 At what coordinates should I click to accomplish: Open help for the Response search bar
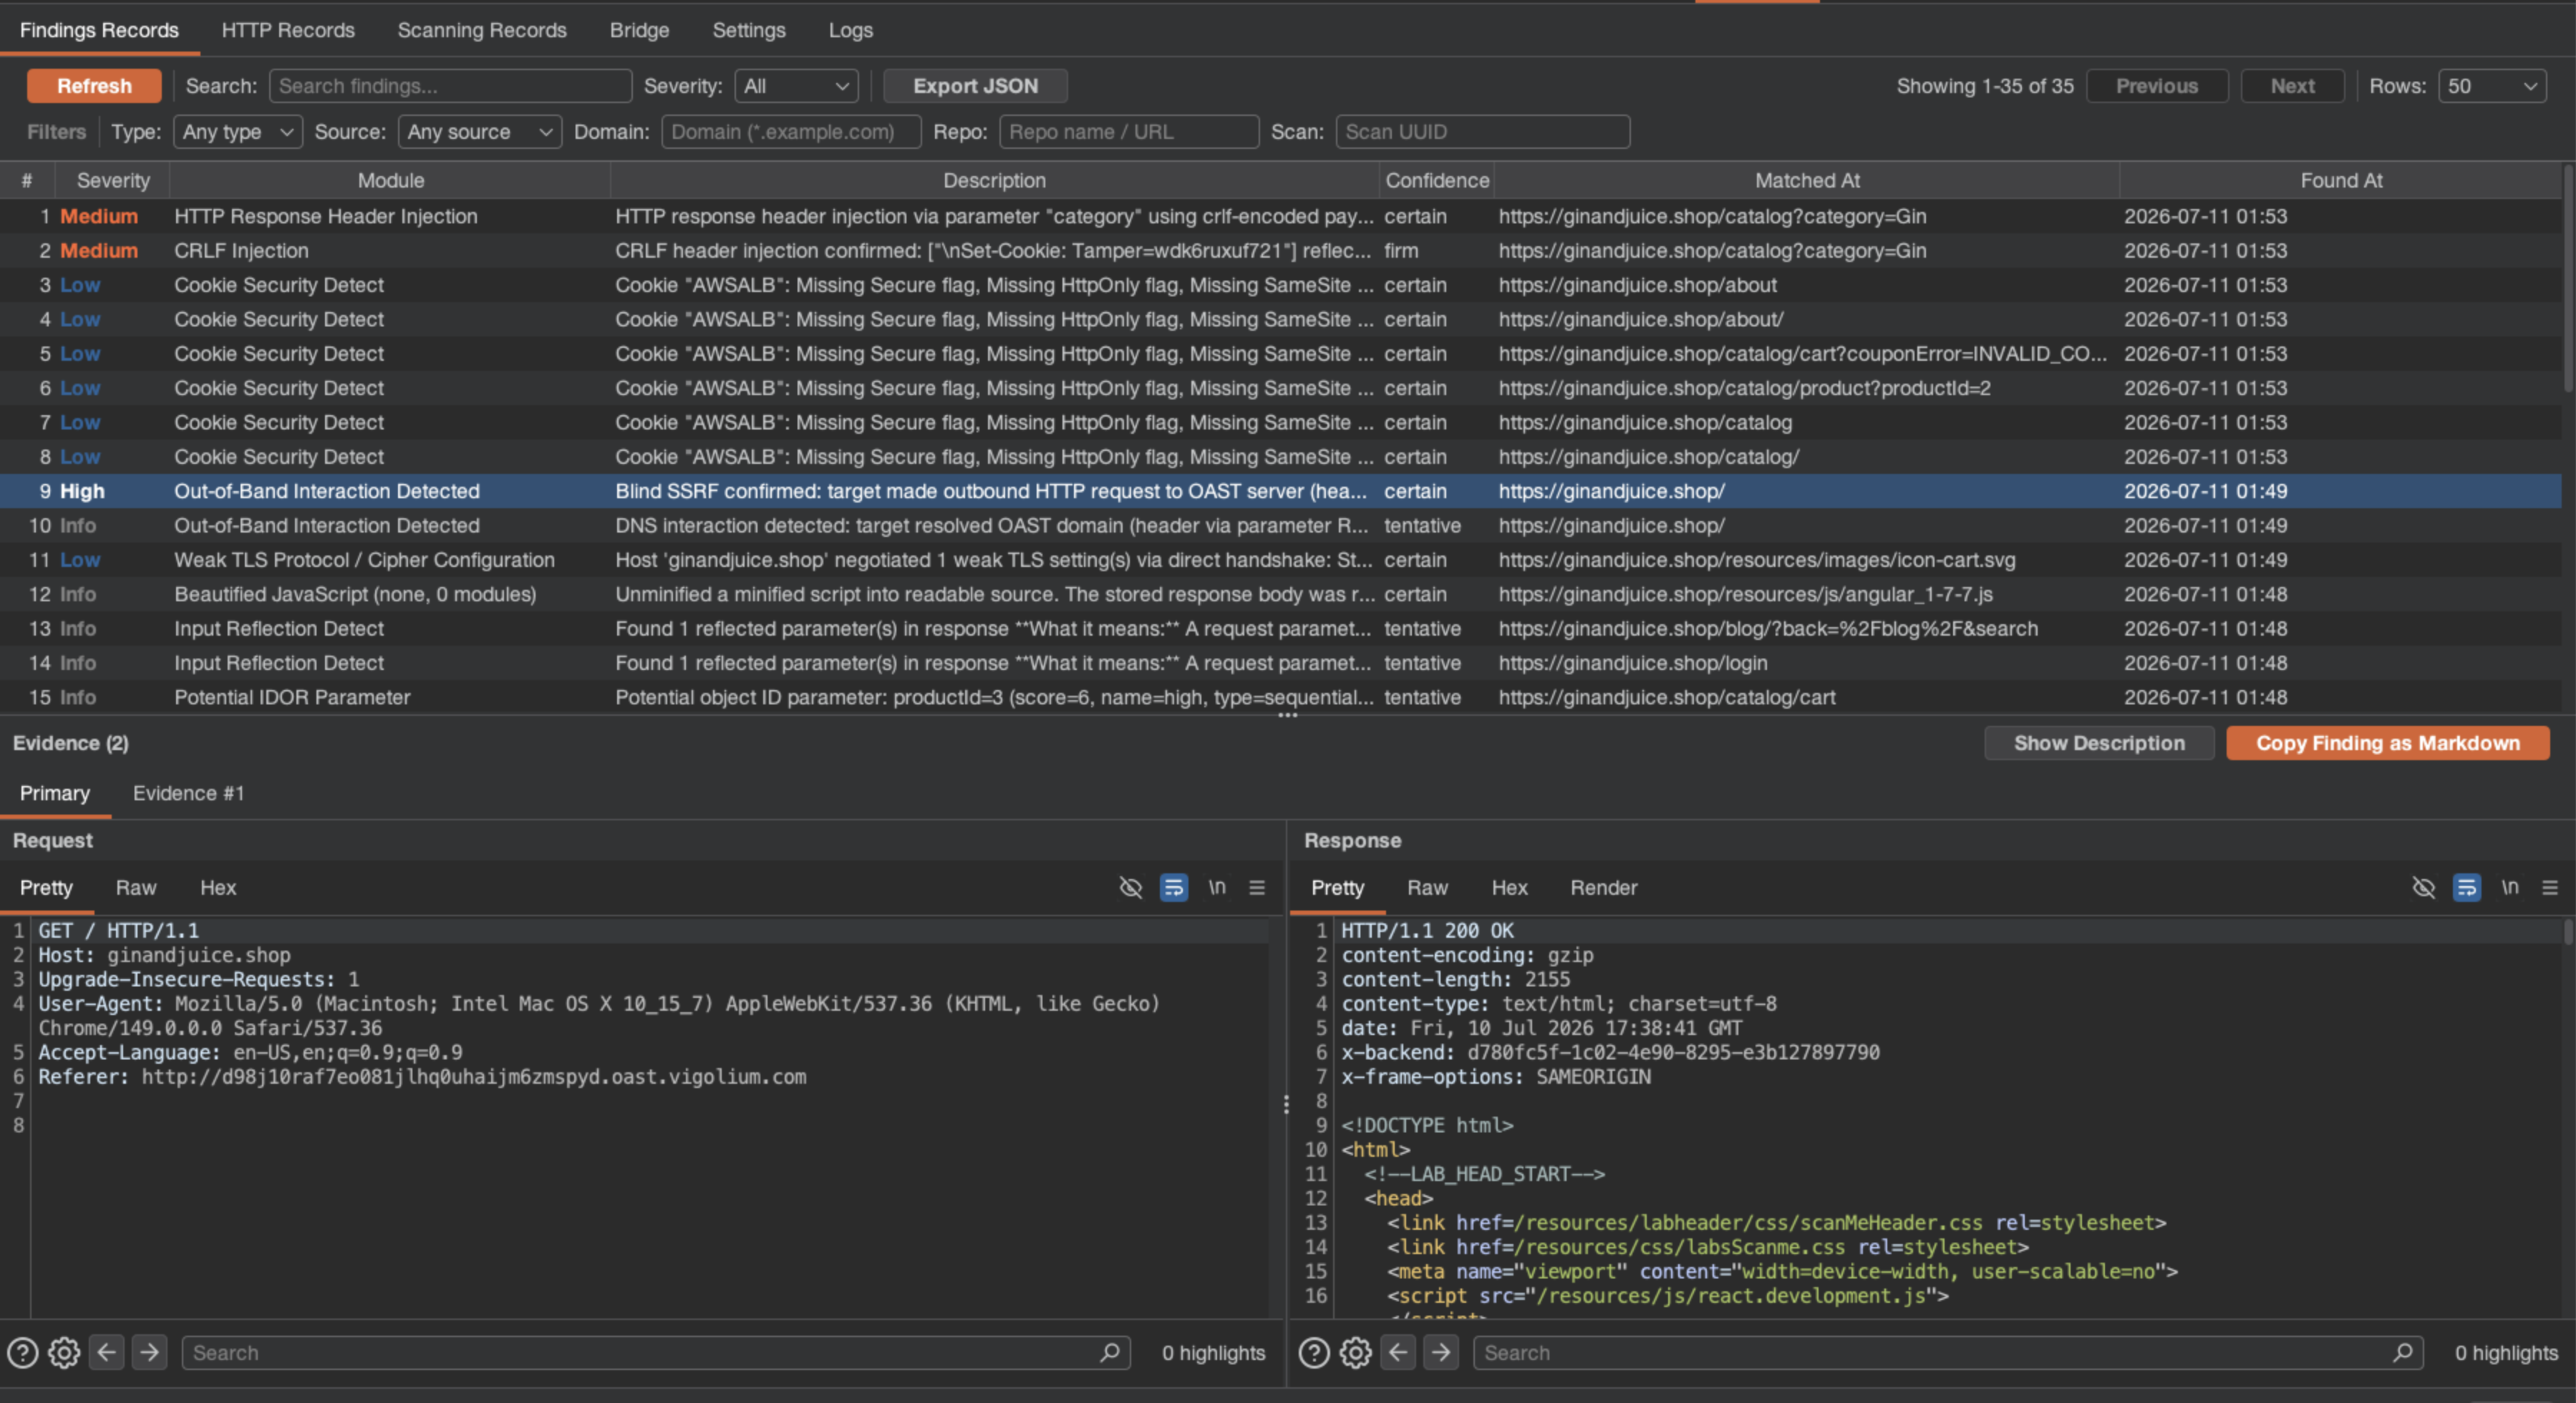[1314, 1353]
